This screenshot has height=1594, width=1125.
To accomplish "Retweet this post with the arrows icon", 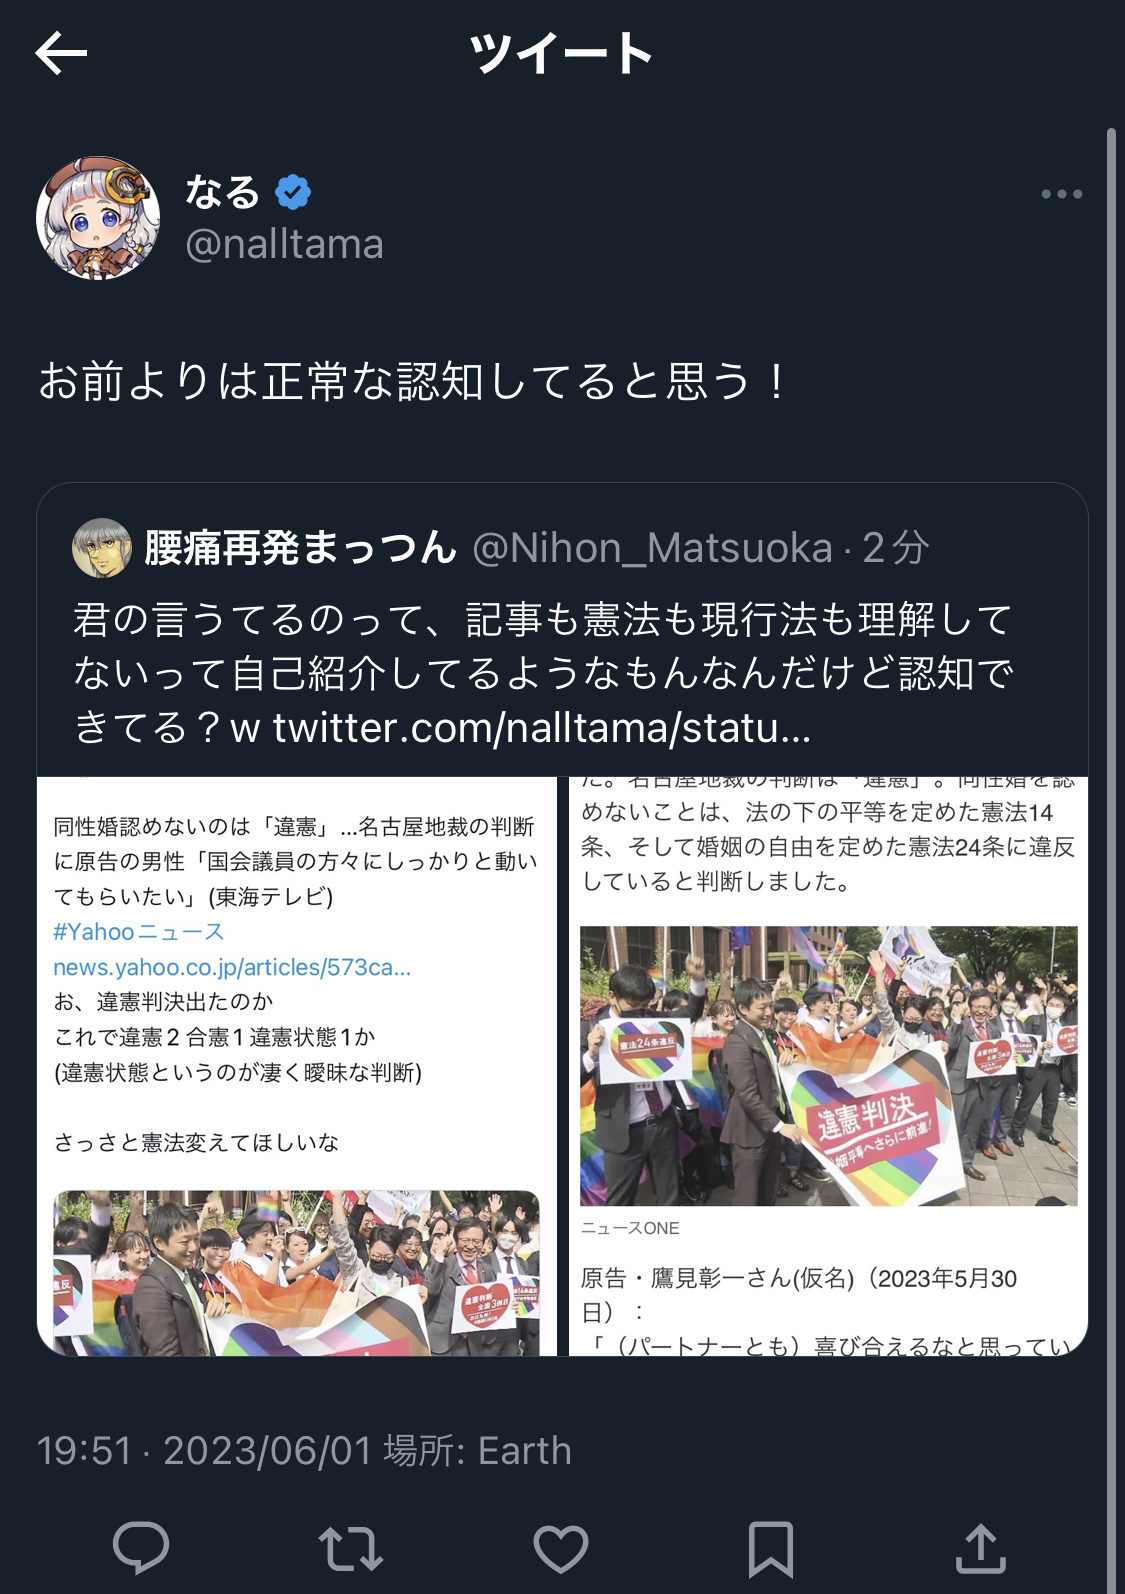I will (351, 1548).
